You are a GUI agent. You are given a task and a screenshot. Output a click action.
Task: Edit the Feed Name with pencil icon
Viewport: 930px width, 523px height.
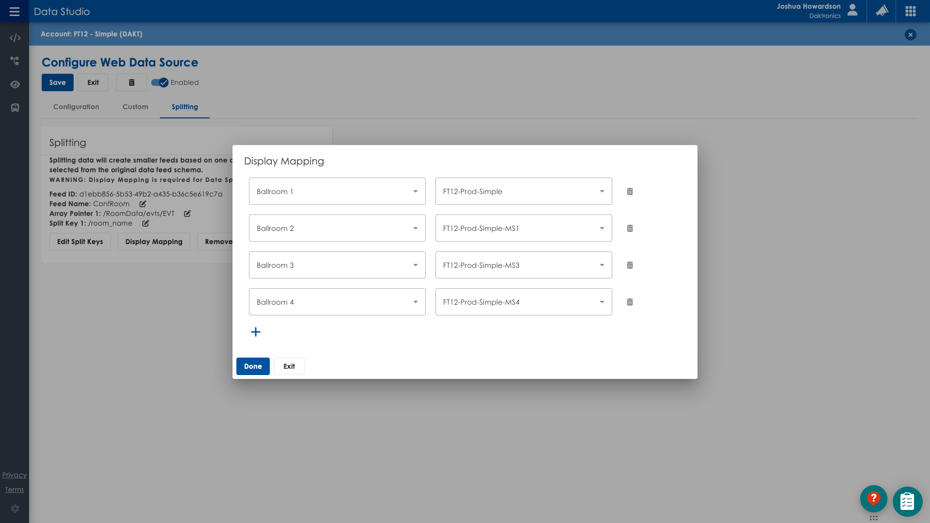coord(143,204)
